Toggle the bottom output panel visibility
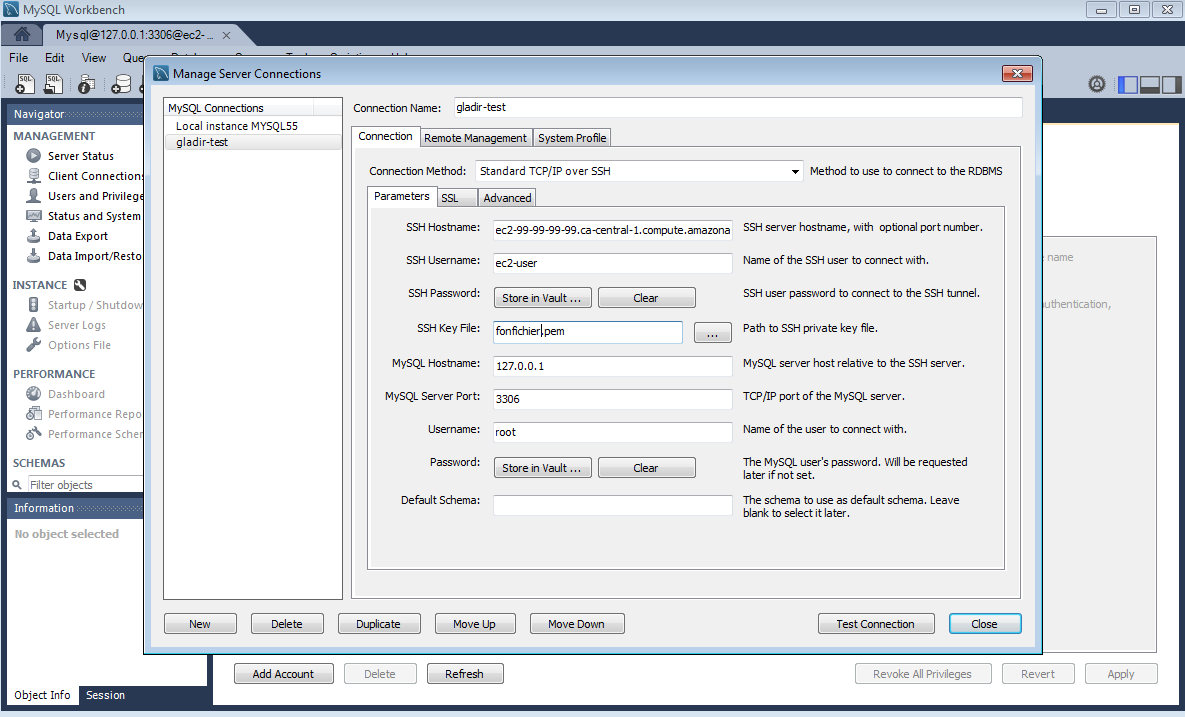The image size is (1185, 717). (x=1149, y=85)
